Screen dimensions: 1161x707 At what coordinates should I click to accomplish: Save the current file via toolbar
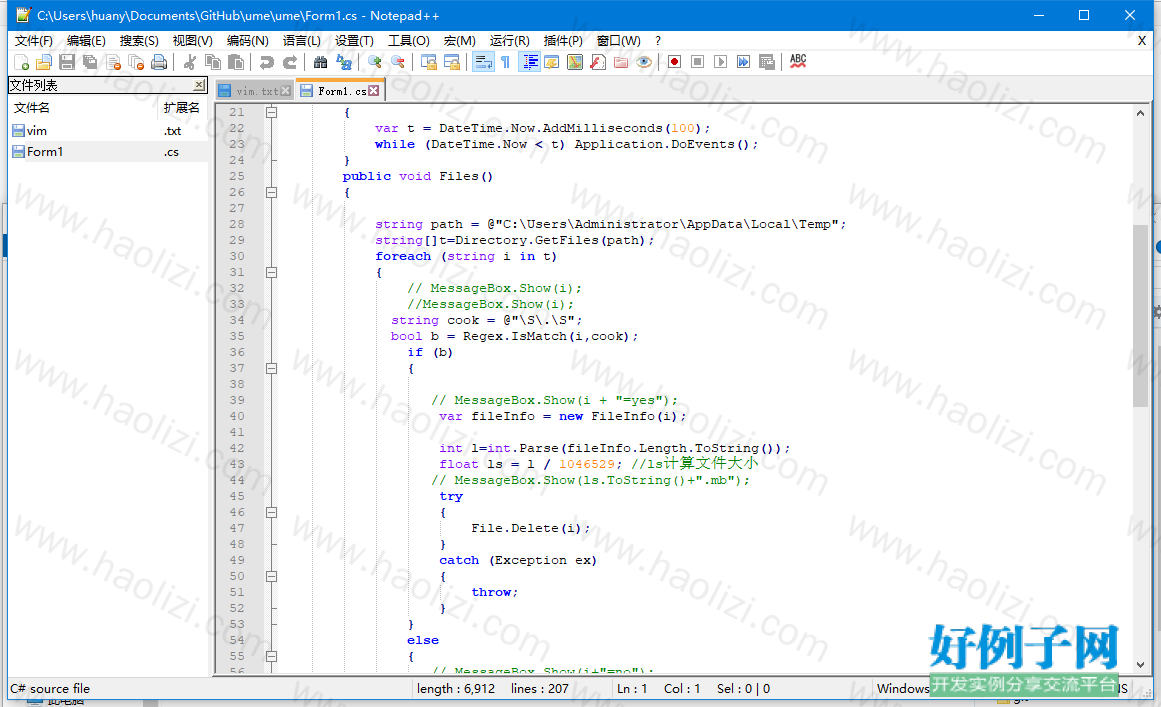(x=67, y=62)
